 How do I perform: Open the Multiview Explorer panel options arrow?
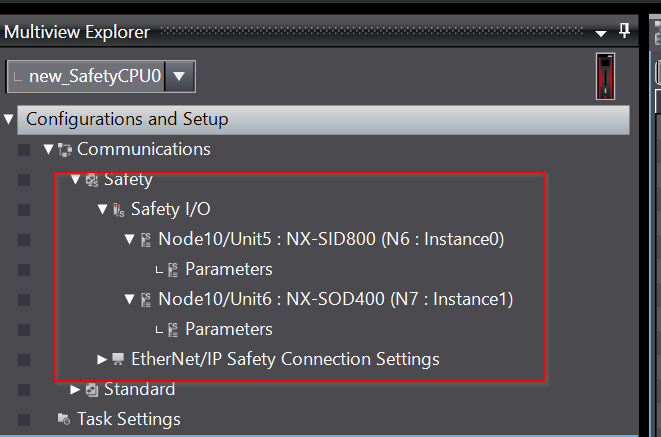[601, 33]
